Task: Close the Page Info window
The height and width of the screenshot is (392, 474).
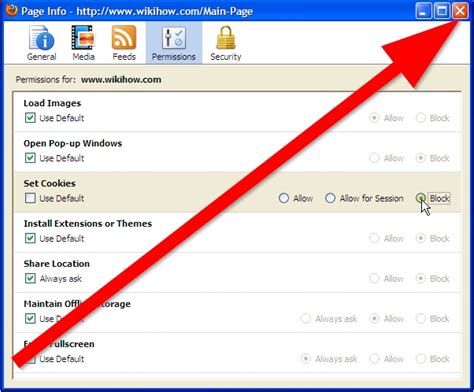Action: coord(460,11)
